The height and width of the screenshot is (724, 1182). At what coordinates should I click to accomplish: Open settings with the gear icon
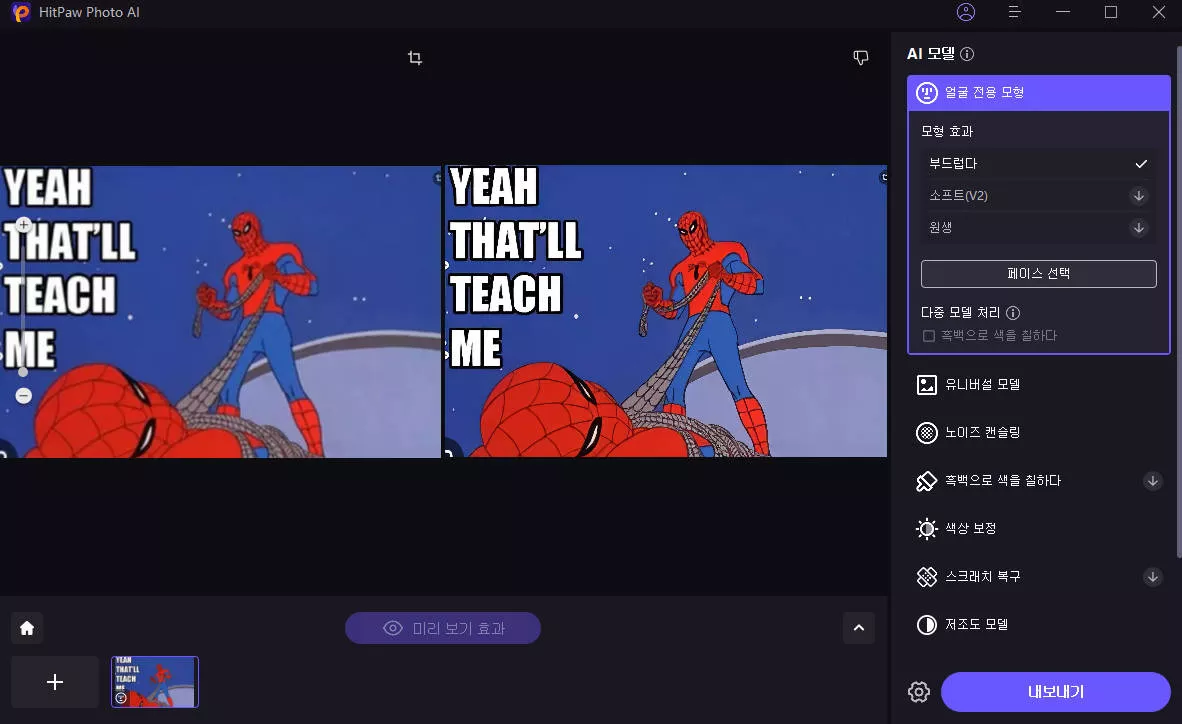[918, 692]
